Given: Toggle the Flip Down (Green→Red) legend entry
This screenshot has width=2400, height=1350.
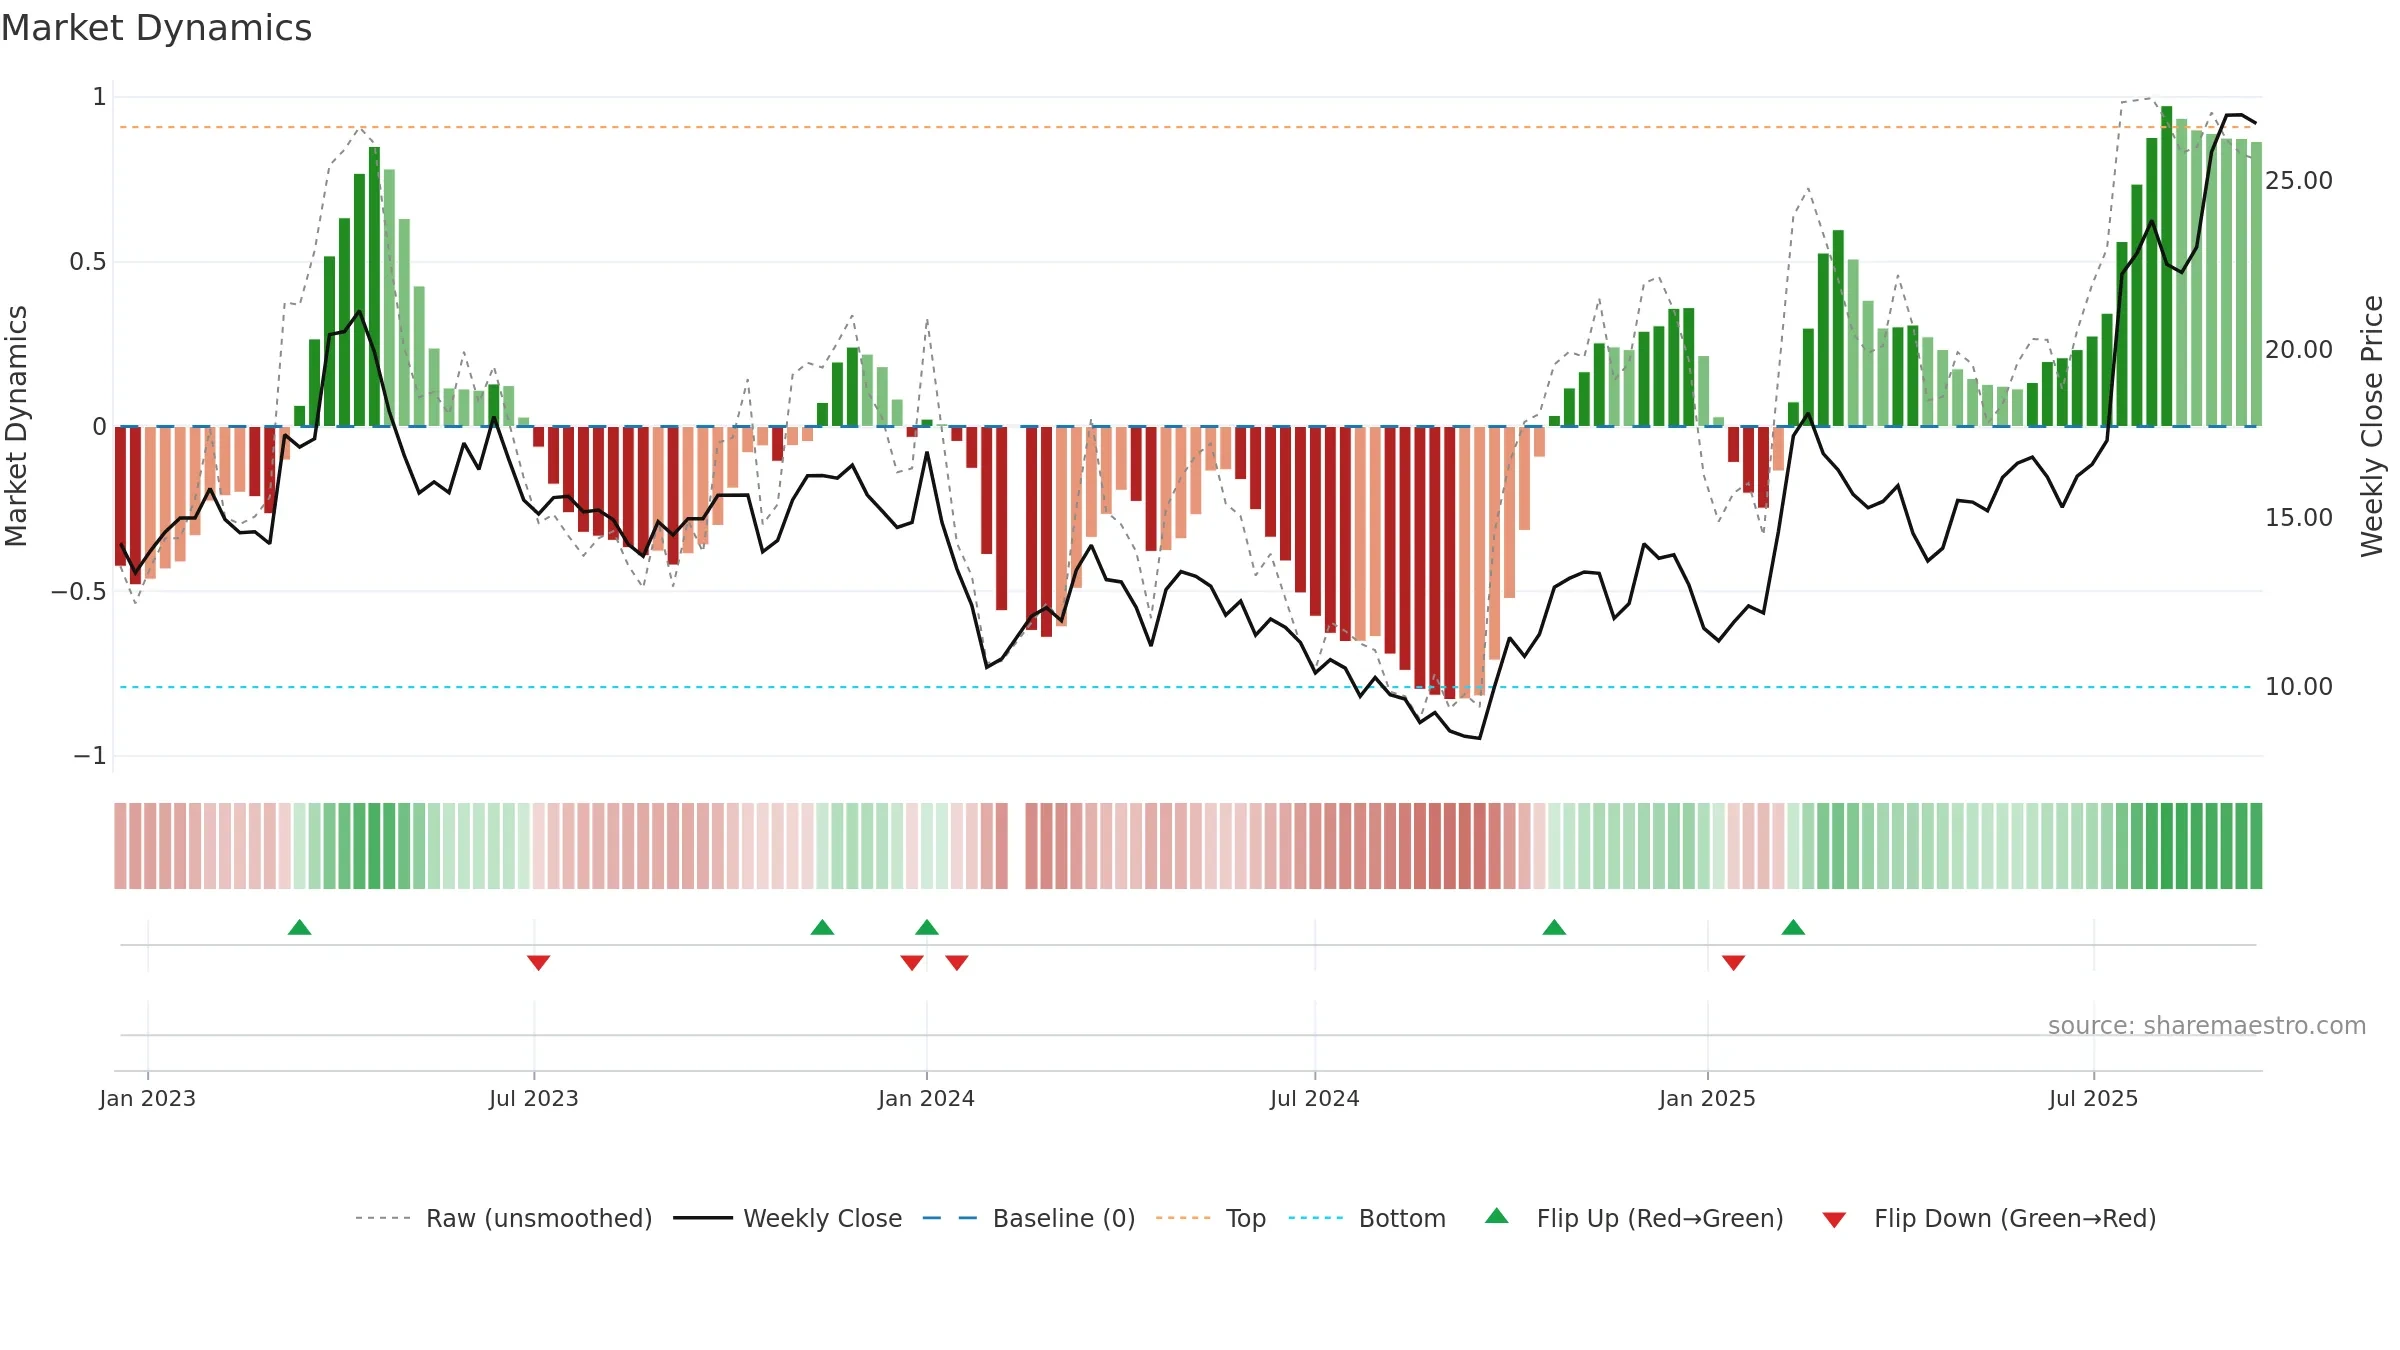Looking at the screenshot, I should tap(1988, 1218).
